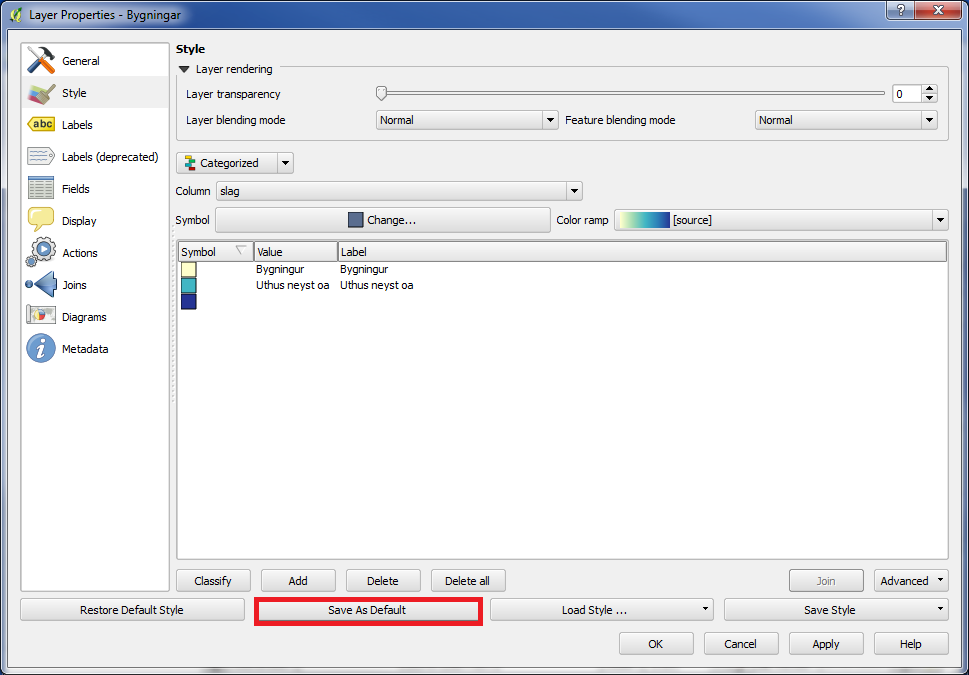Viewport: 969px width, 675px height.
Task: Decrease the transparency value with down arrow
Action: click(x=929, y=98)
